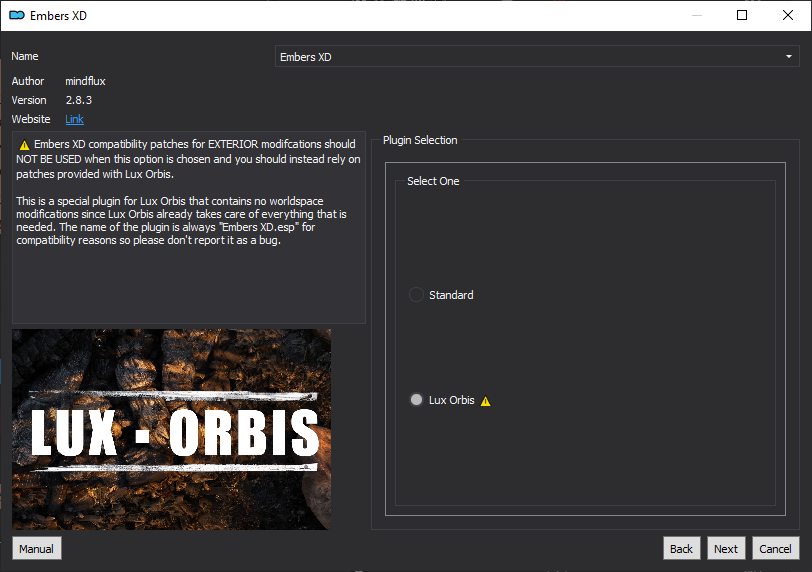Click the Select One group label

click(433, 181)
